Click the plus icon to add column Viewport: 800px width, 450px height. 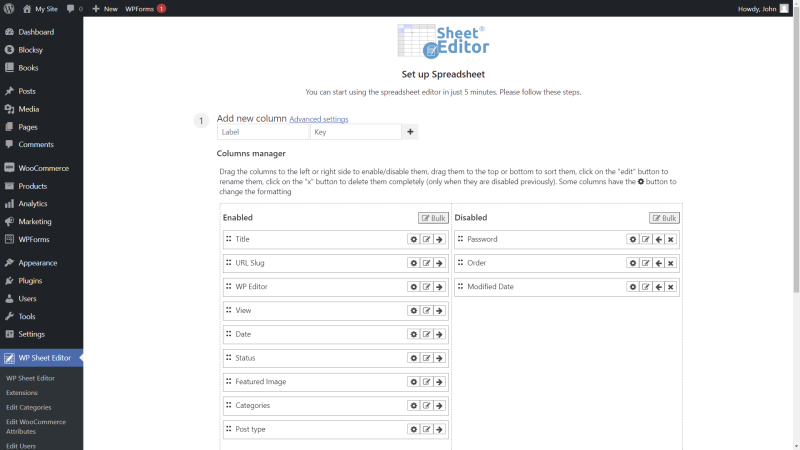pyautogui.click(x=410, y=132)
